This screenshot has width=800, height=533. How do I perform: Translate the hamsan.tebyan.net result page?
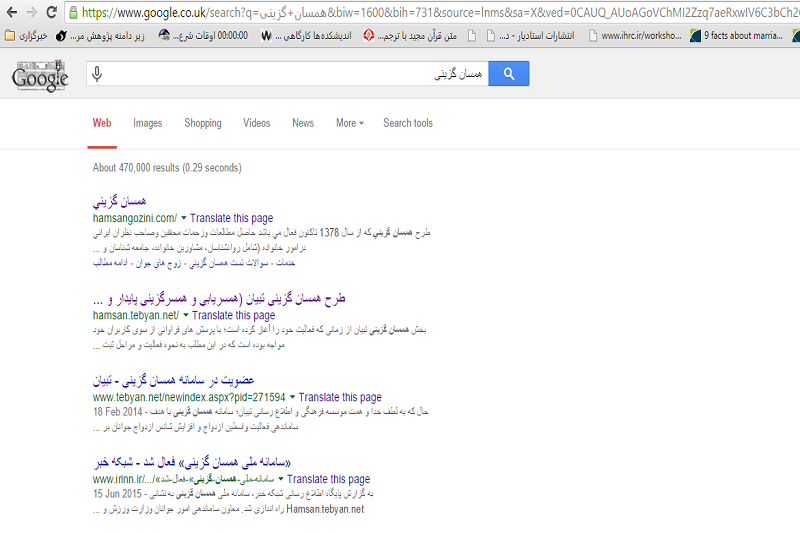(234, 315)
